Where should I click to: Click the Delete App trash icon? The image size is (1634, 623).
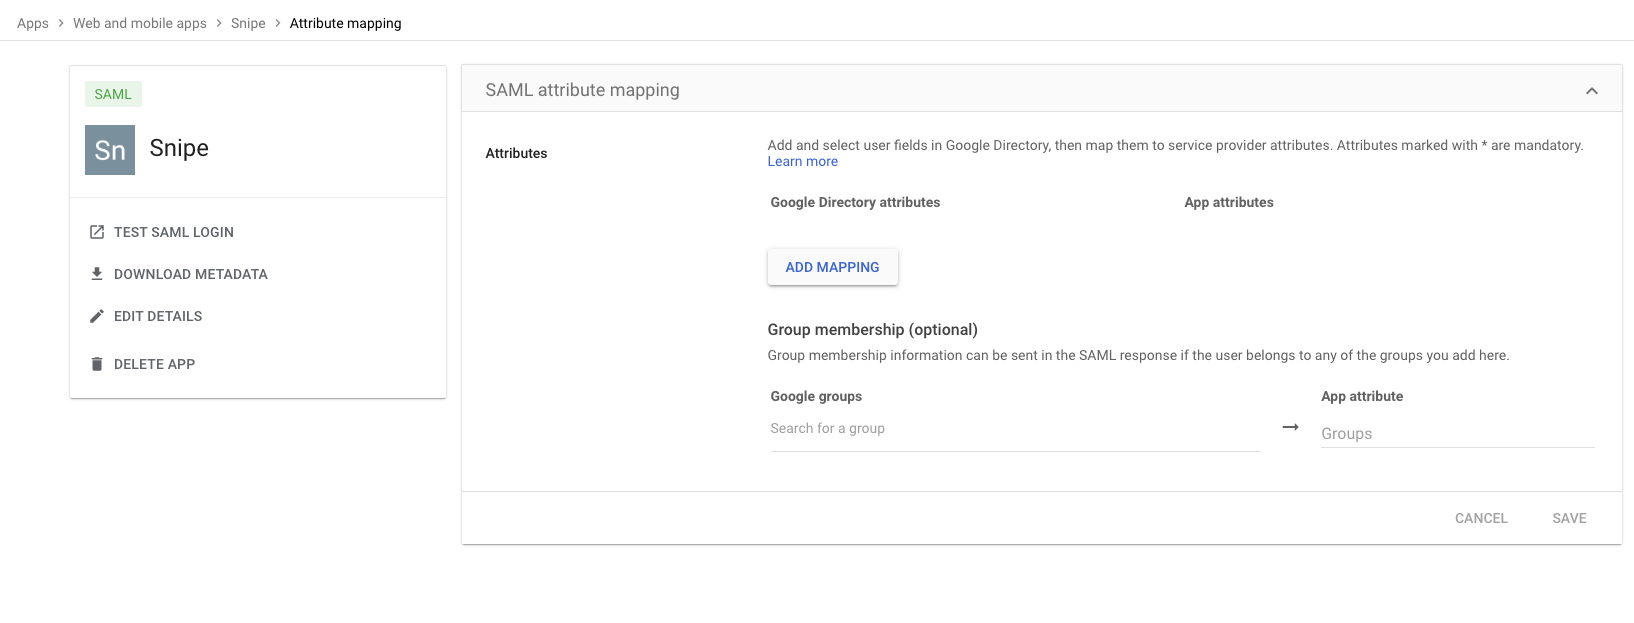[97, 364]
